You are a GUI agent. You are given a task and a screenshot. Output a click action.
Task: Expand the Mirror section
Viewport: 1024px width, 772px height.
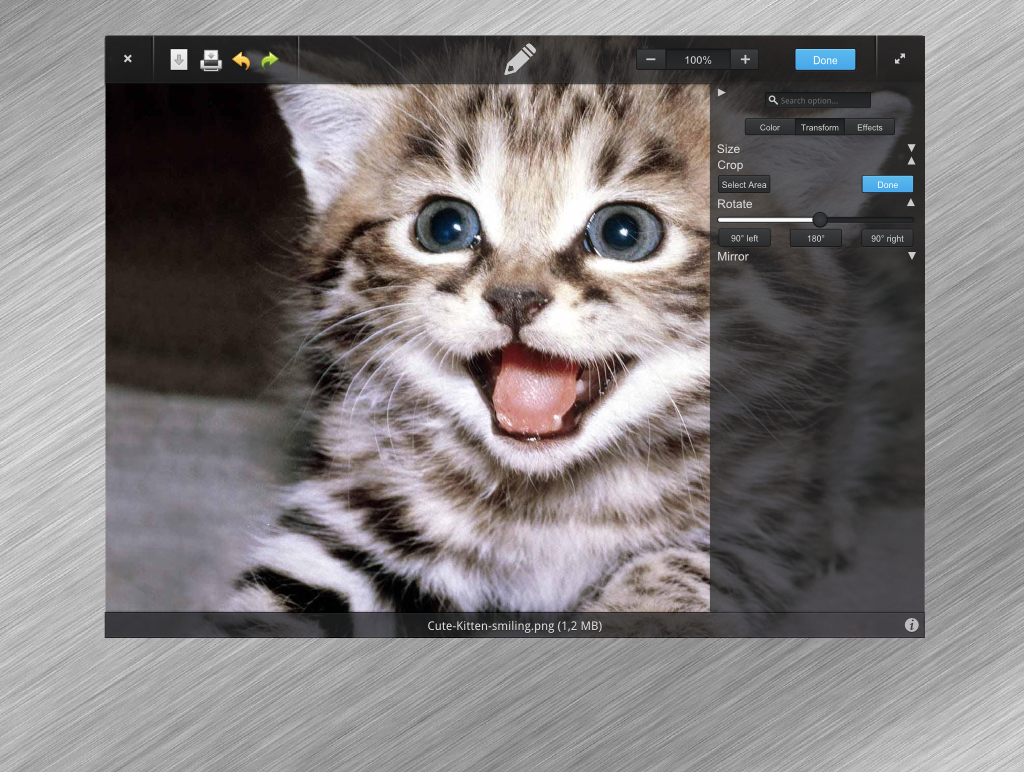911,256
